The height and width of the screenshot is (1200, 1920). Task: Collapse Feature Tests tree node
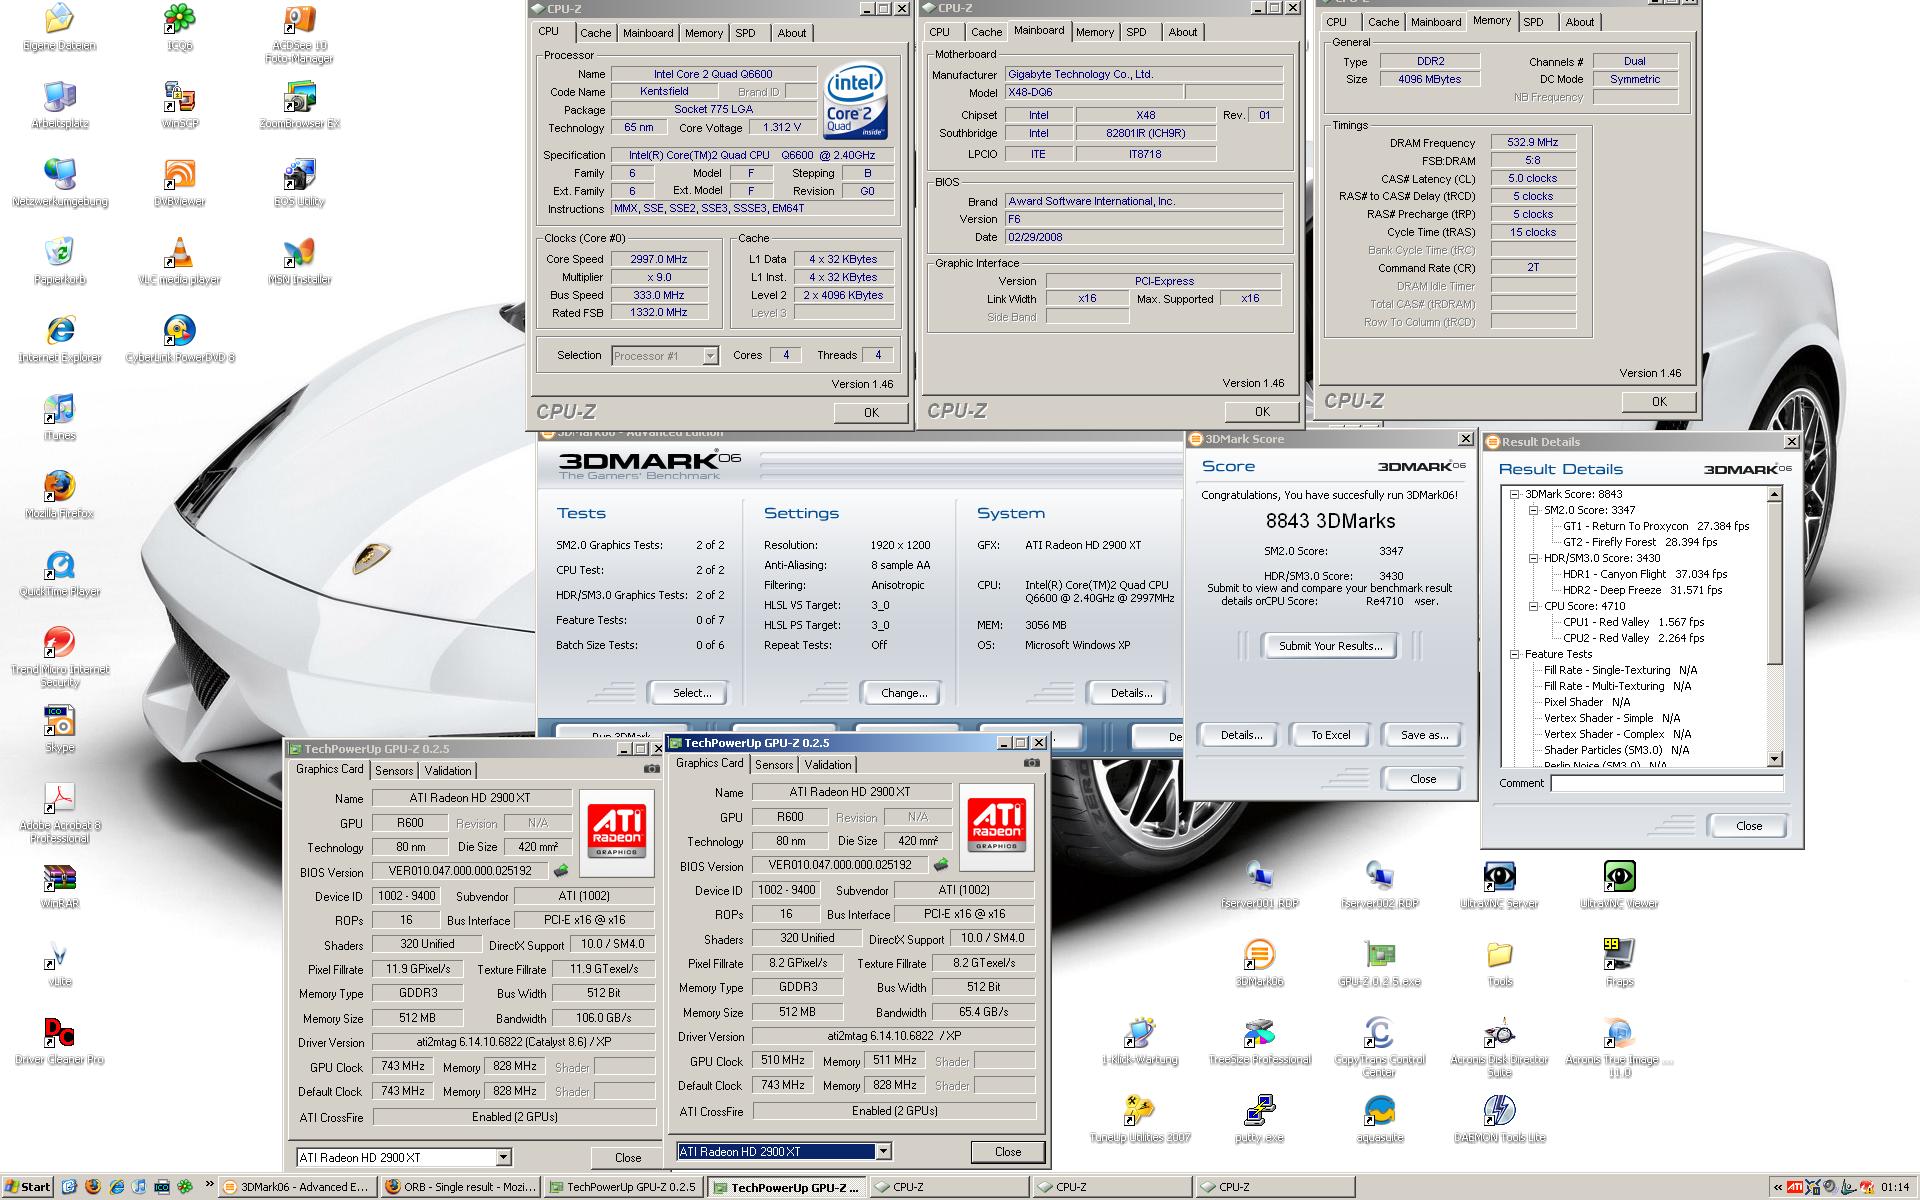click(x=1515, y=654)
